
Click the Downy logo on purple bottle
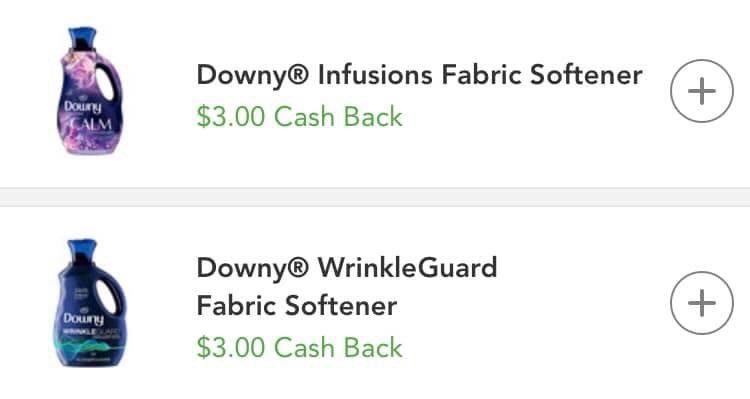[x=83, y=107]
